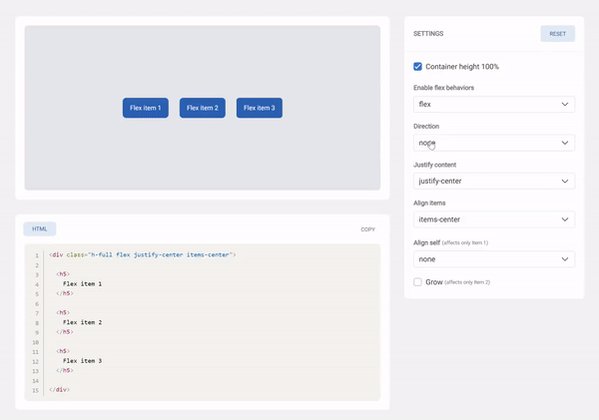Click the opening h5 tag on line 3
Screen dimensions: 599x420
click(x=63, y=274)
